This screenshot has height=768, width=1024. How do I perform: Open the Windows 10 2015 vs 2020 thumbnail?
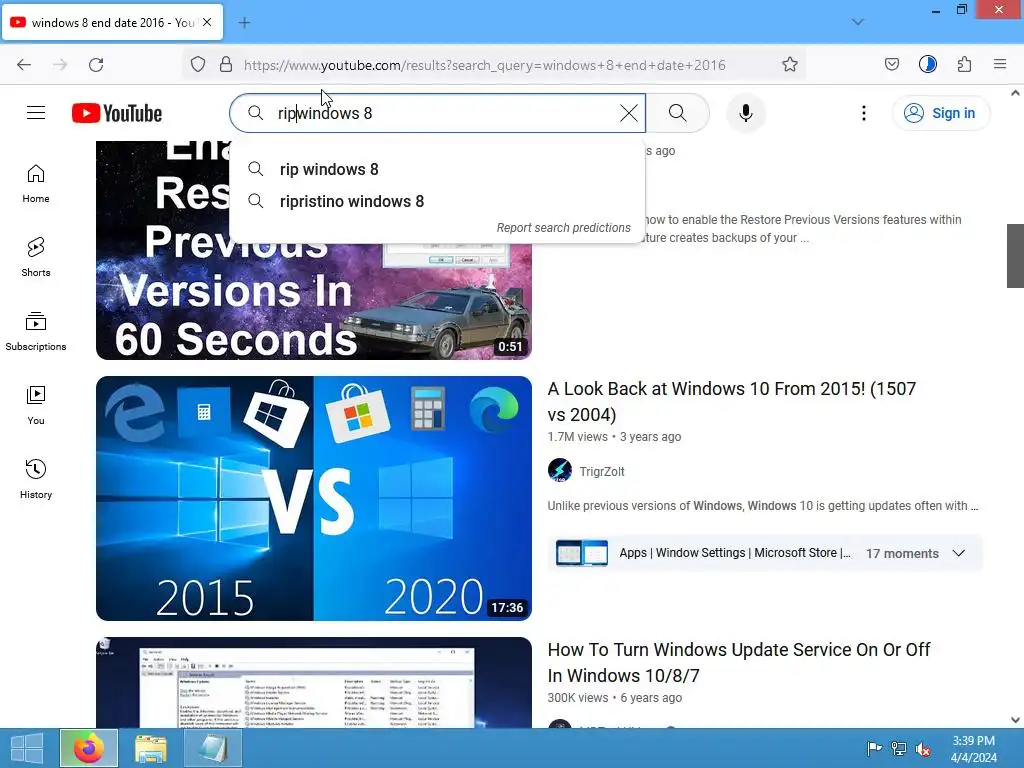tap(313, 498)
